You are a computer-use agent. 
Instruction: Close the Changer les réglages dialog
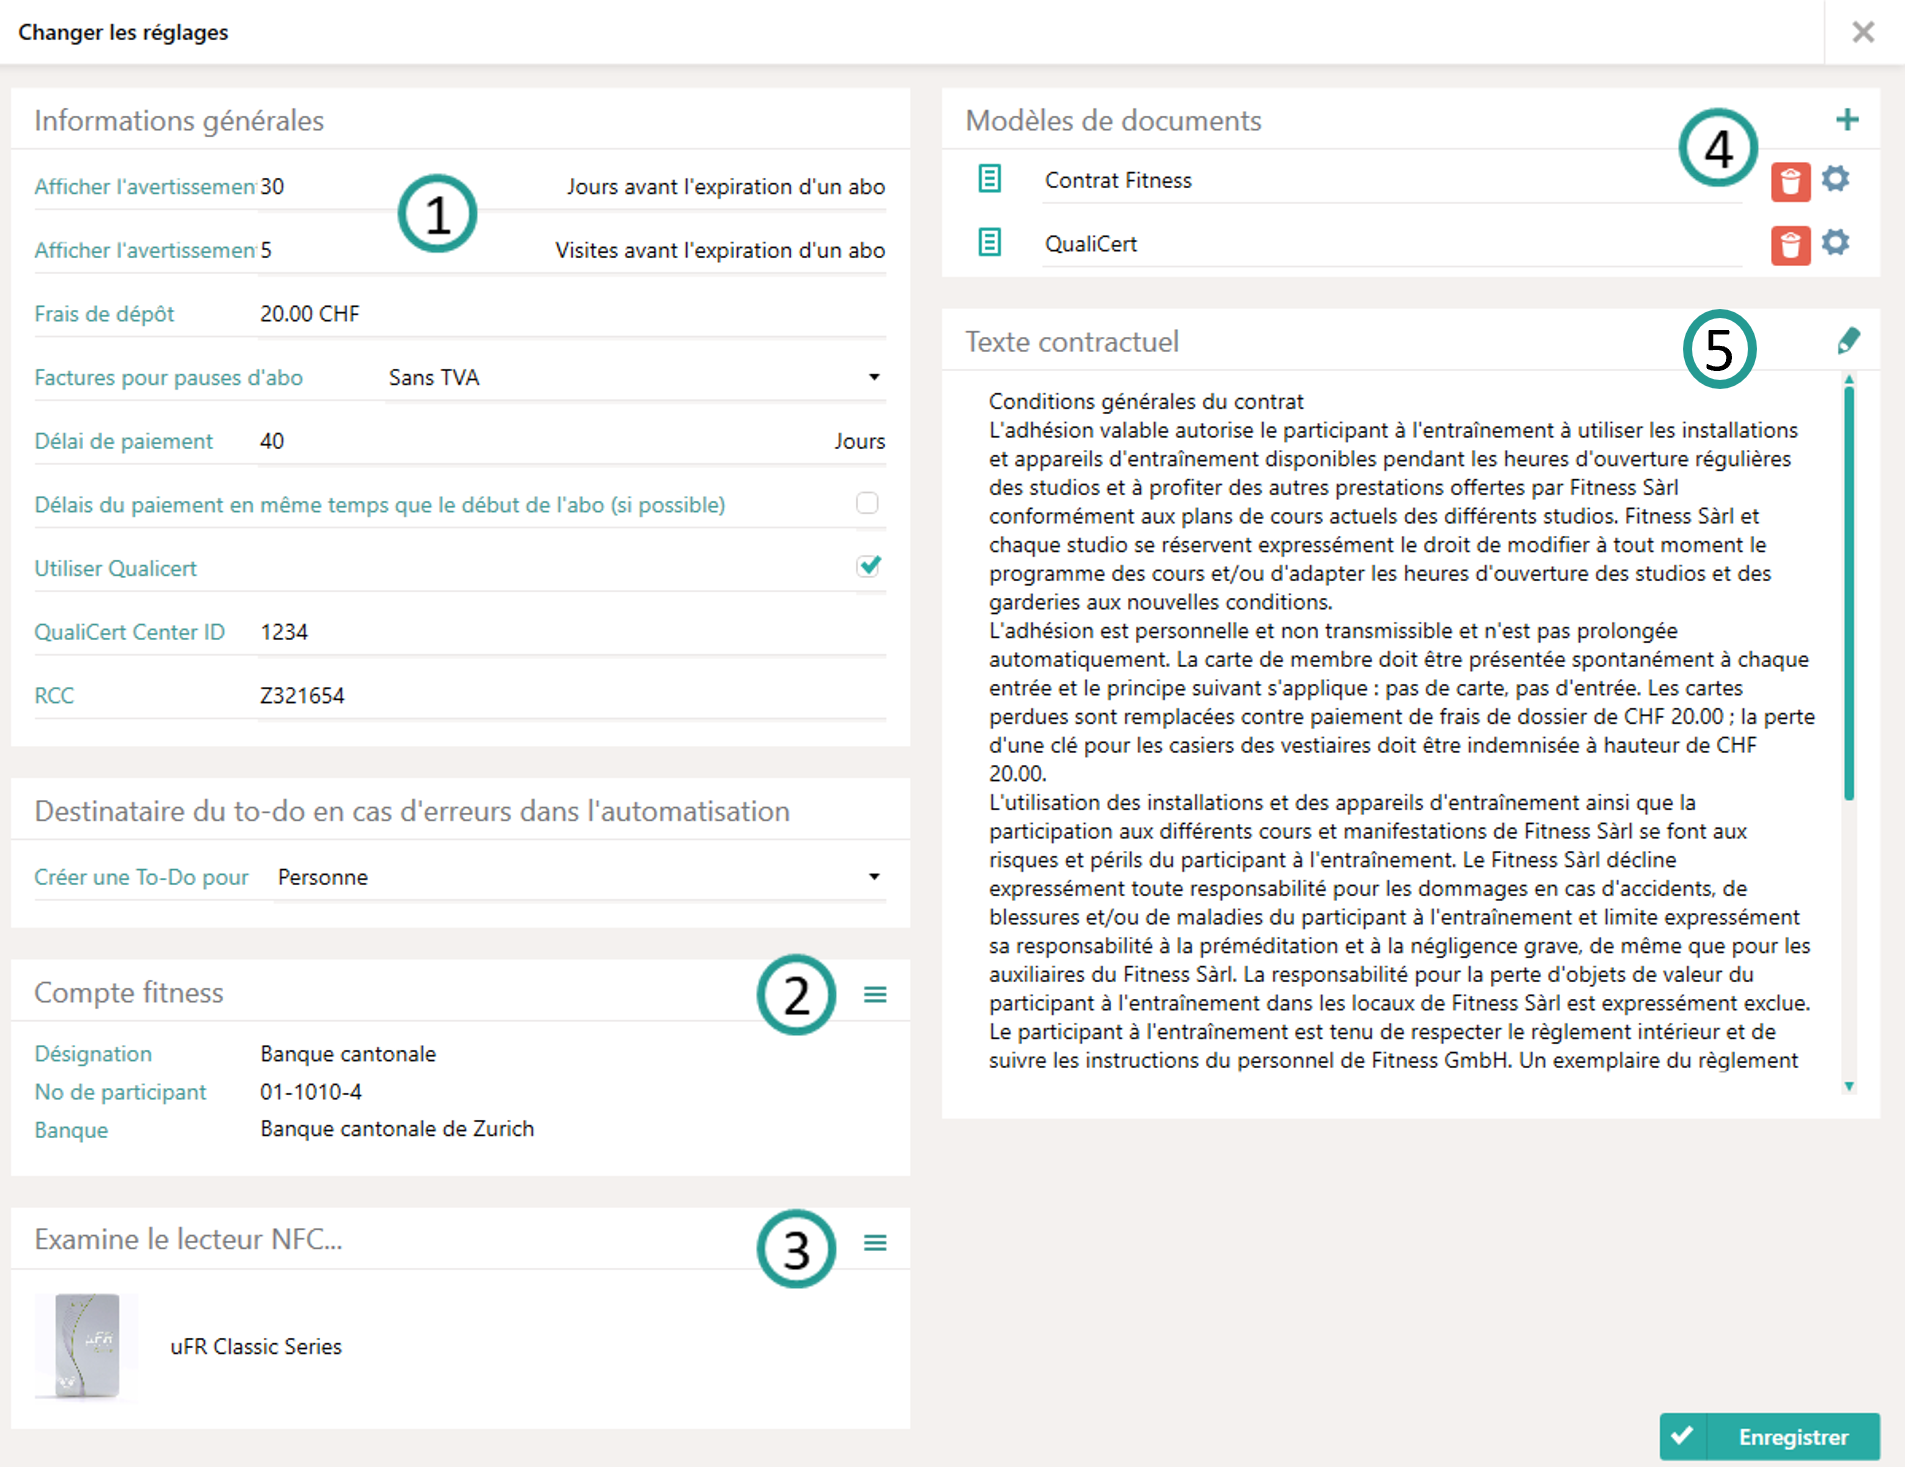click(1862, 32)
